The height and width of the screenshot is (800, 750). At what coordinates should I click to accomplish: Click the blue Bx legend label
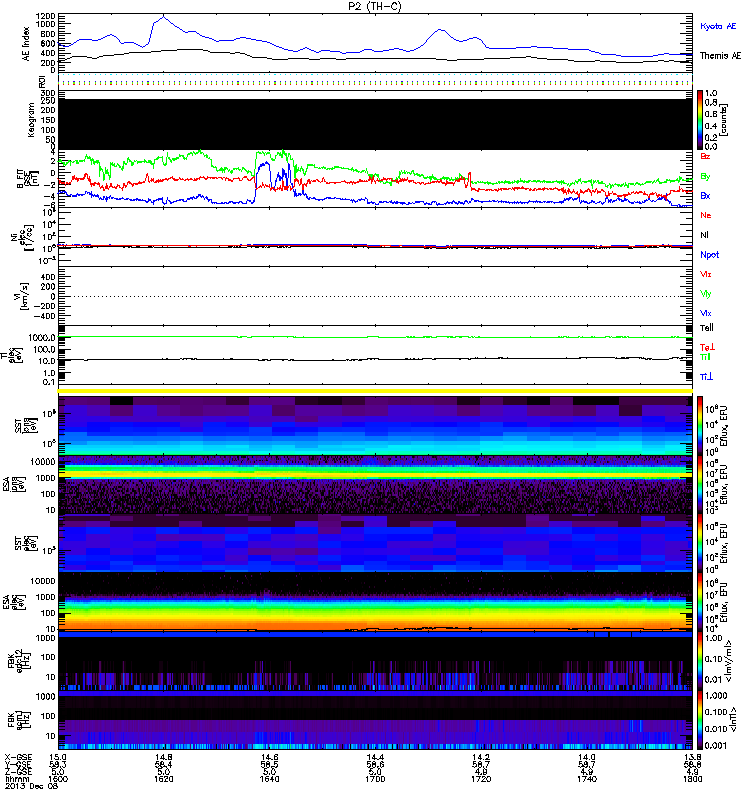click(x=706, y=196)
